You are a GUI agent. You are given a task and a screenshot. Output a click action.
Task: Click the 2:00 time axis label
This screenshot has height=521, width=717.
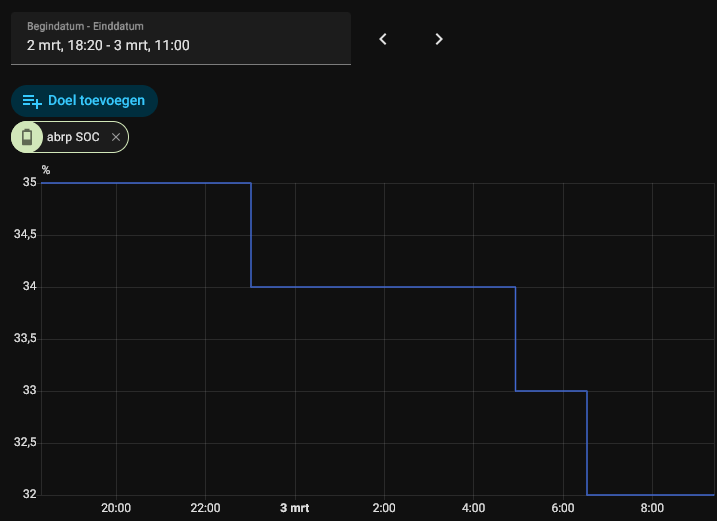tap(384, 508)
